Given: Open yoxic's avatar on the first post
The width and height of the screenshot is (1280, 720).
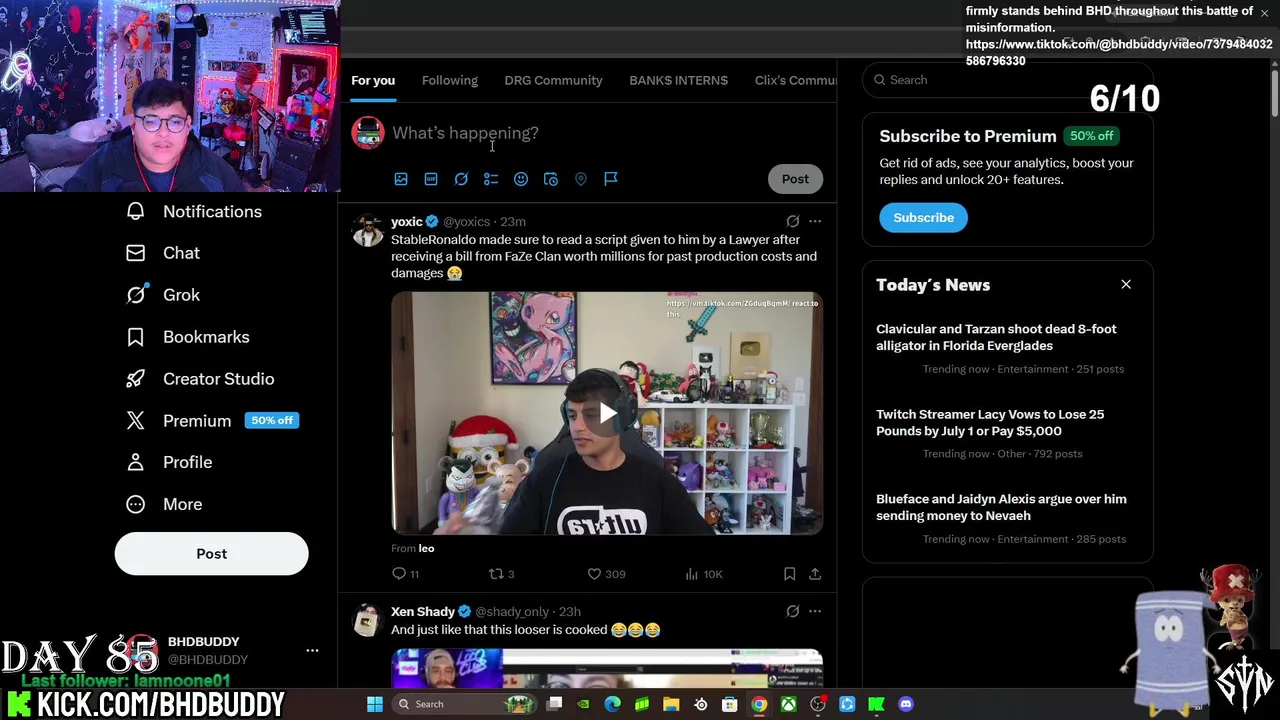Looking at the screenshot, I should 367,230.
